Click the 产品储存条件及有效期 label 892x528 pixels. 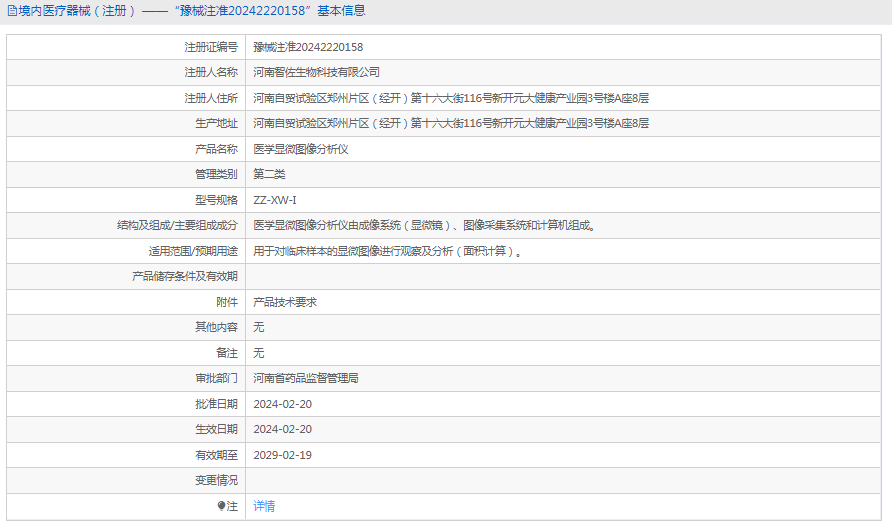point(185,276)
